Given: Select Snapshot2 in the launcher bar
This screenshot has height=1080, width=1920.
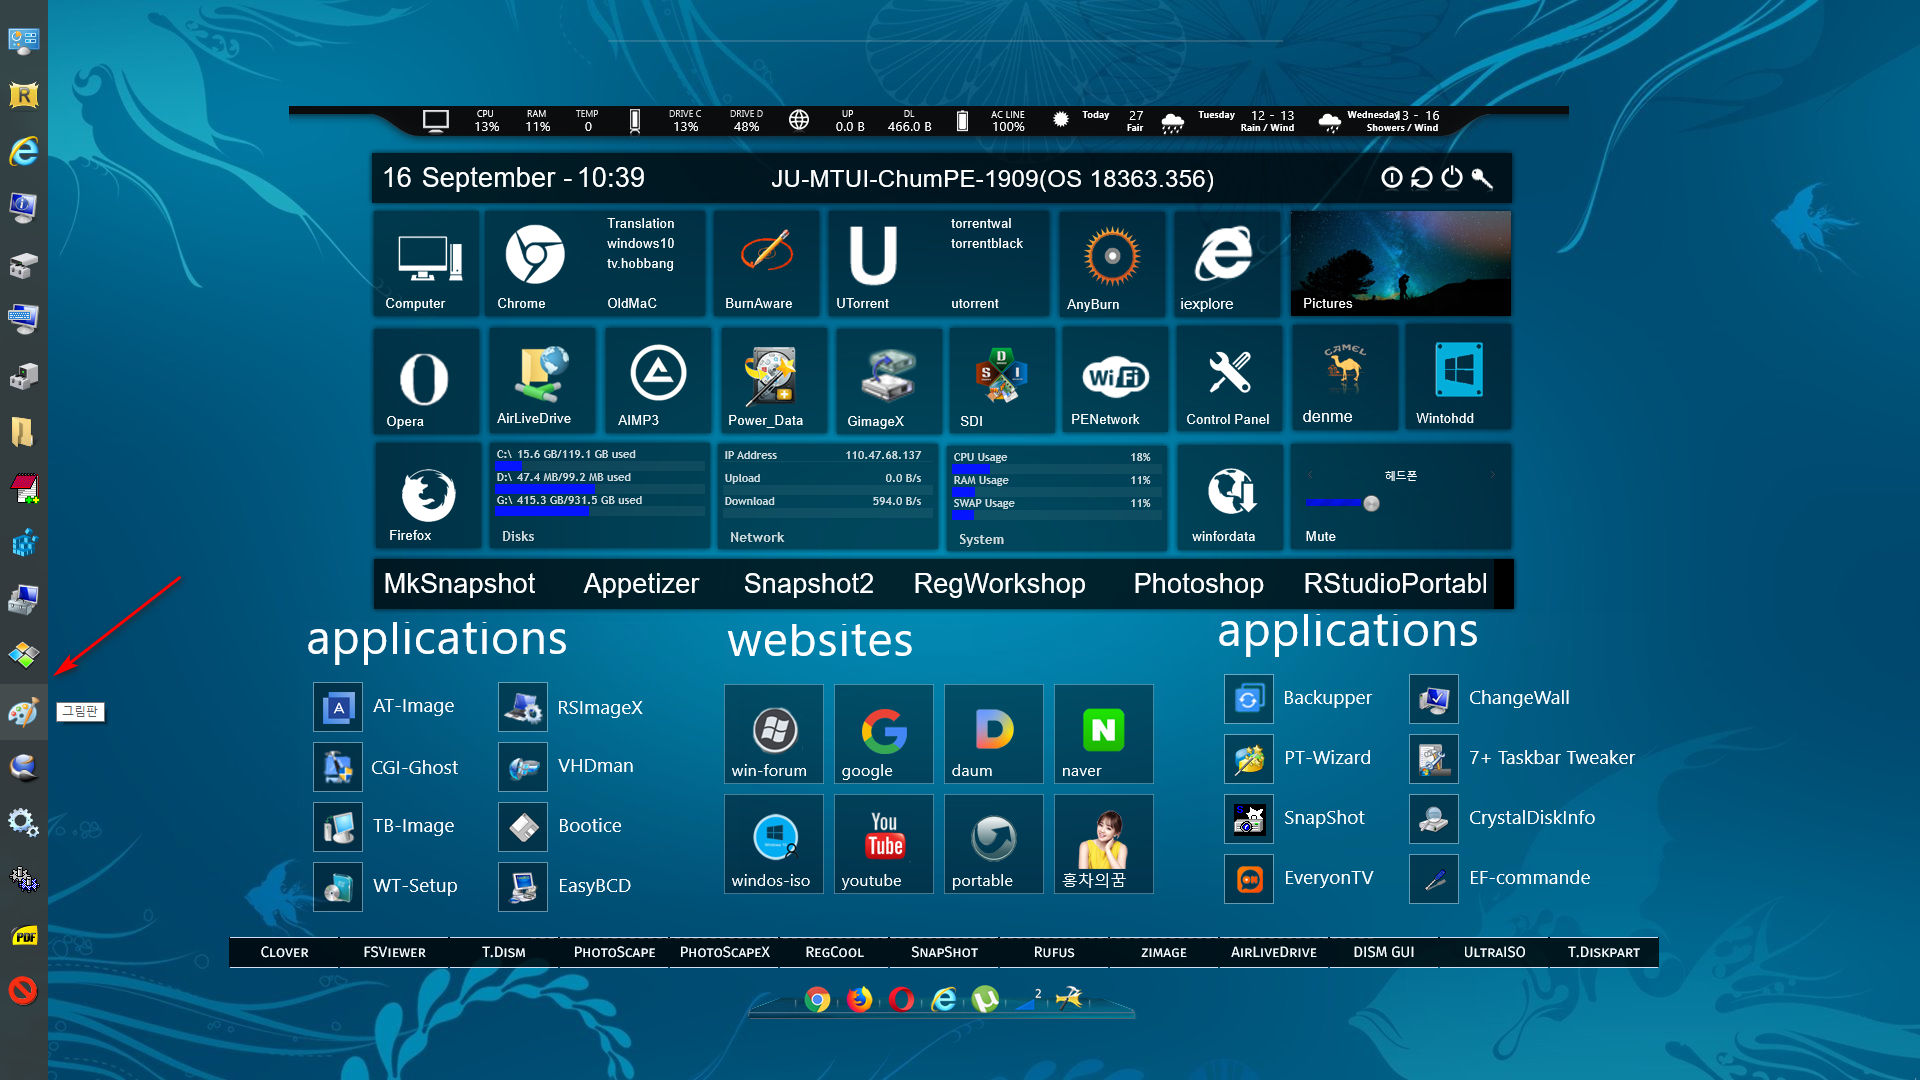Looking at the screenshot, I should [x=808, y=584].
